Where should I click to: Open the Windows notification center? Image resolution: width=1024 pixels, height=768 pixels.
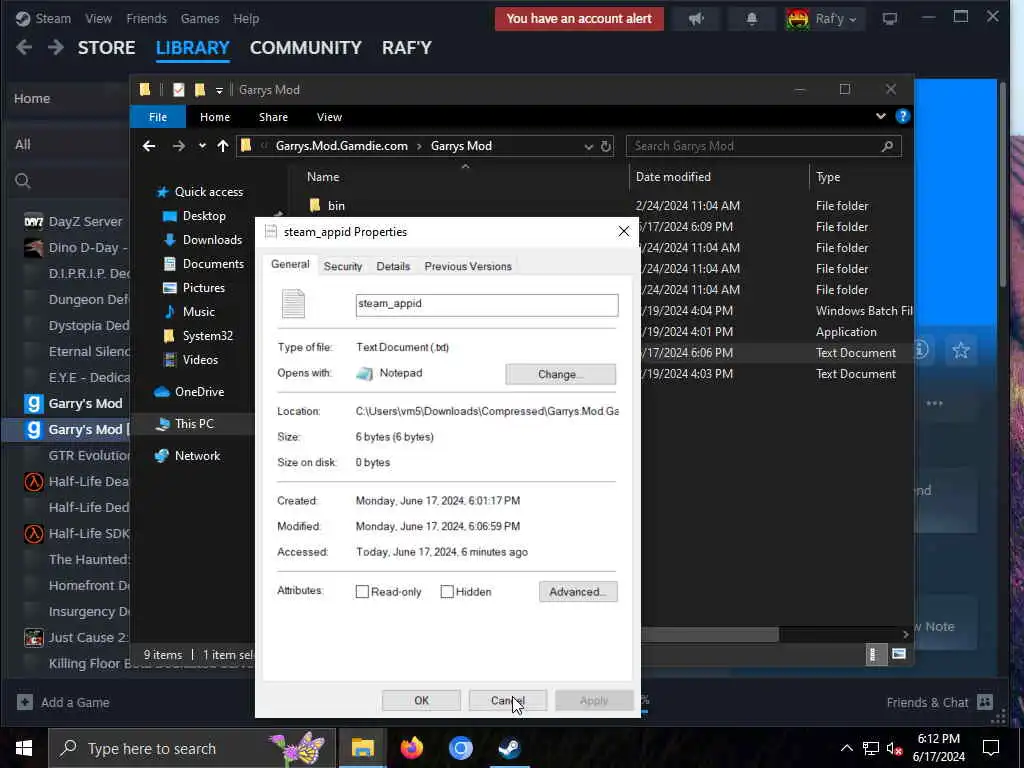[x=991, y=748]
